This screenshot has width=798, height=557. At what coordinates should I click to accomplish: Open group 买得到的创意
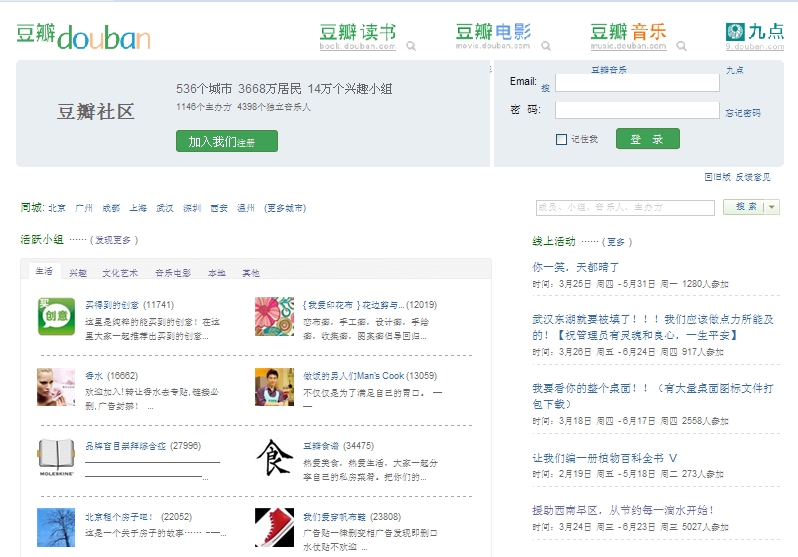pos(112,305)
